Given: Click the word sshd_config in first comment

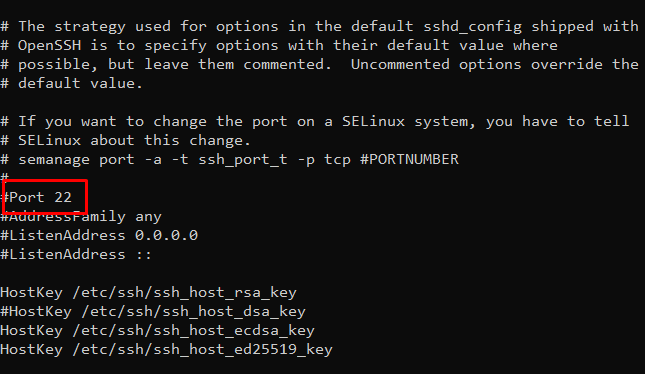Looking at the screenshot, I should [x=473, y=27].
